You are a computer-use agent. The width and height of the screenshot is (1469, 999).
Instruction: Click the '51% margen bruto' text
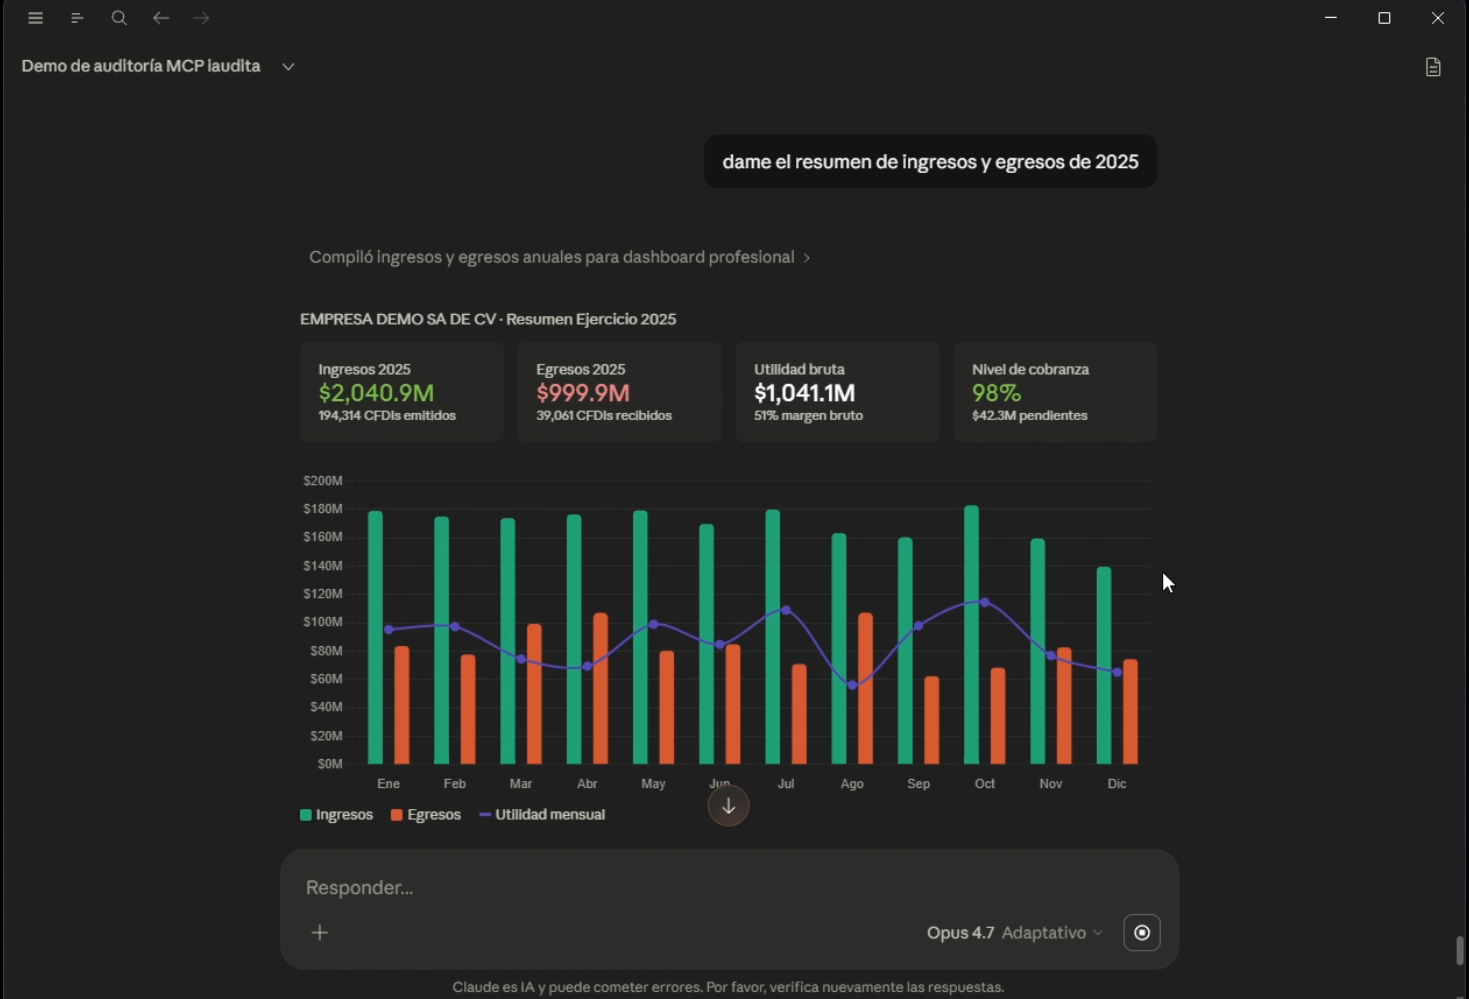(808, 416)
